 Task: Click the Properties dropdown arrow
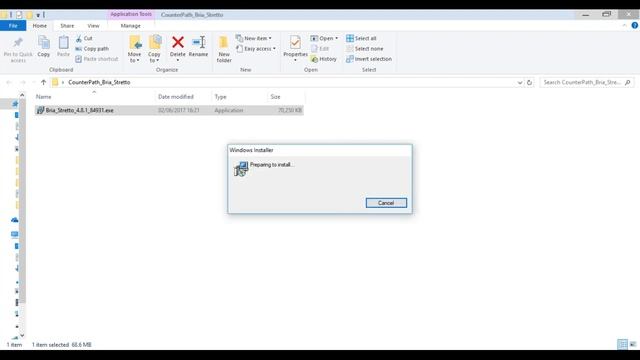coord(295,60)
